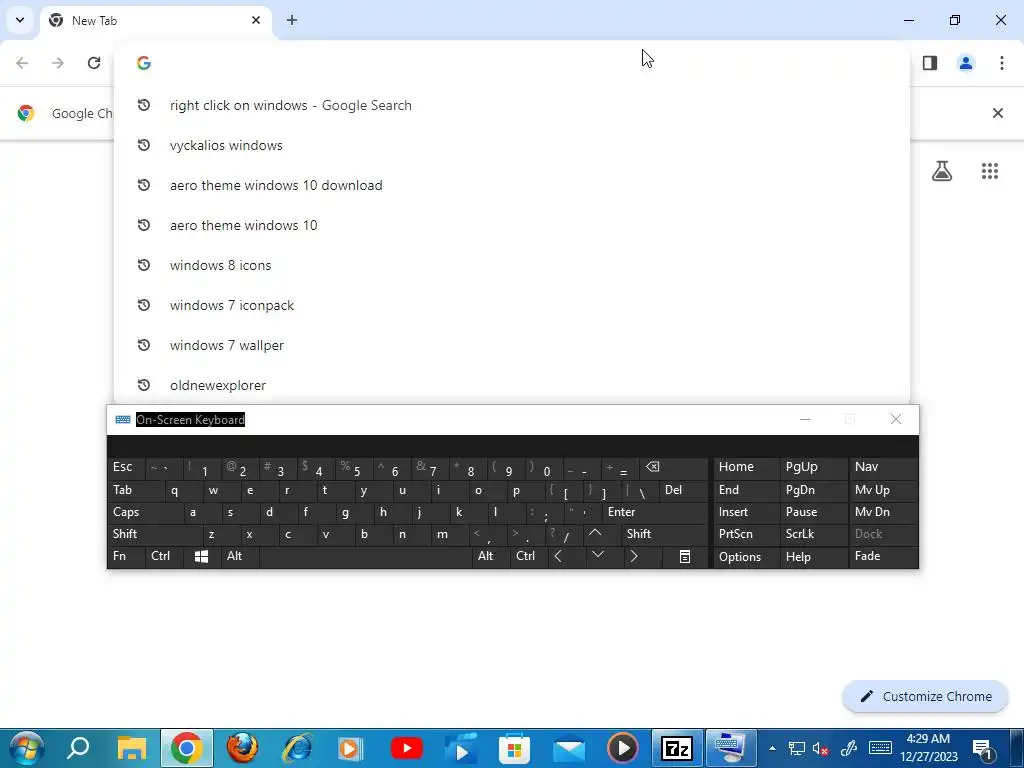1024x768 pixels.
Task: Select suggestion windows 7 iconpack
Action: (x=512, y=305)
